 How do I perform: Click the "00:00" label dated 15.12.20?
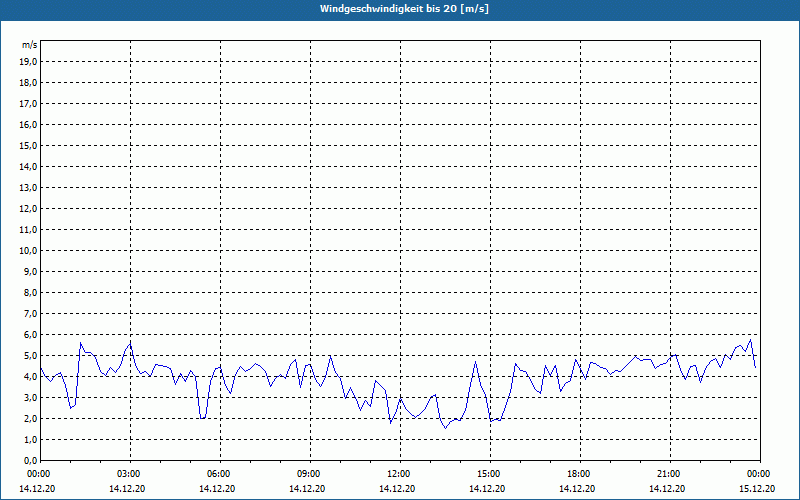[x=759, y=474]
